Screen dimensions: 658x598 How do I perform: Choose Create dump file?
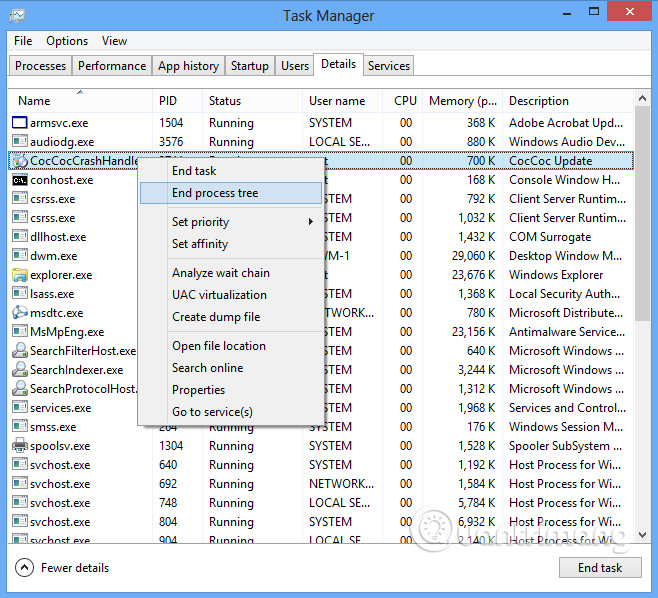point(231,317)
